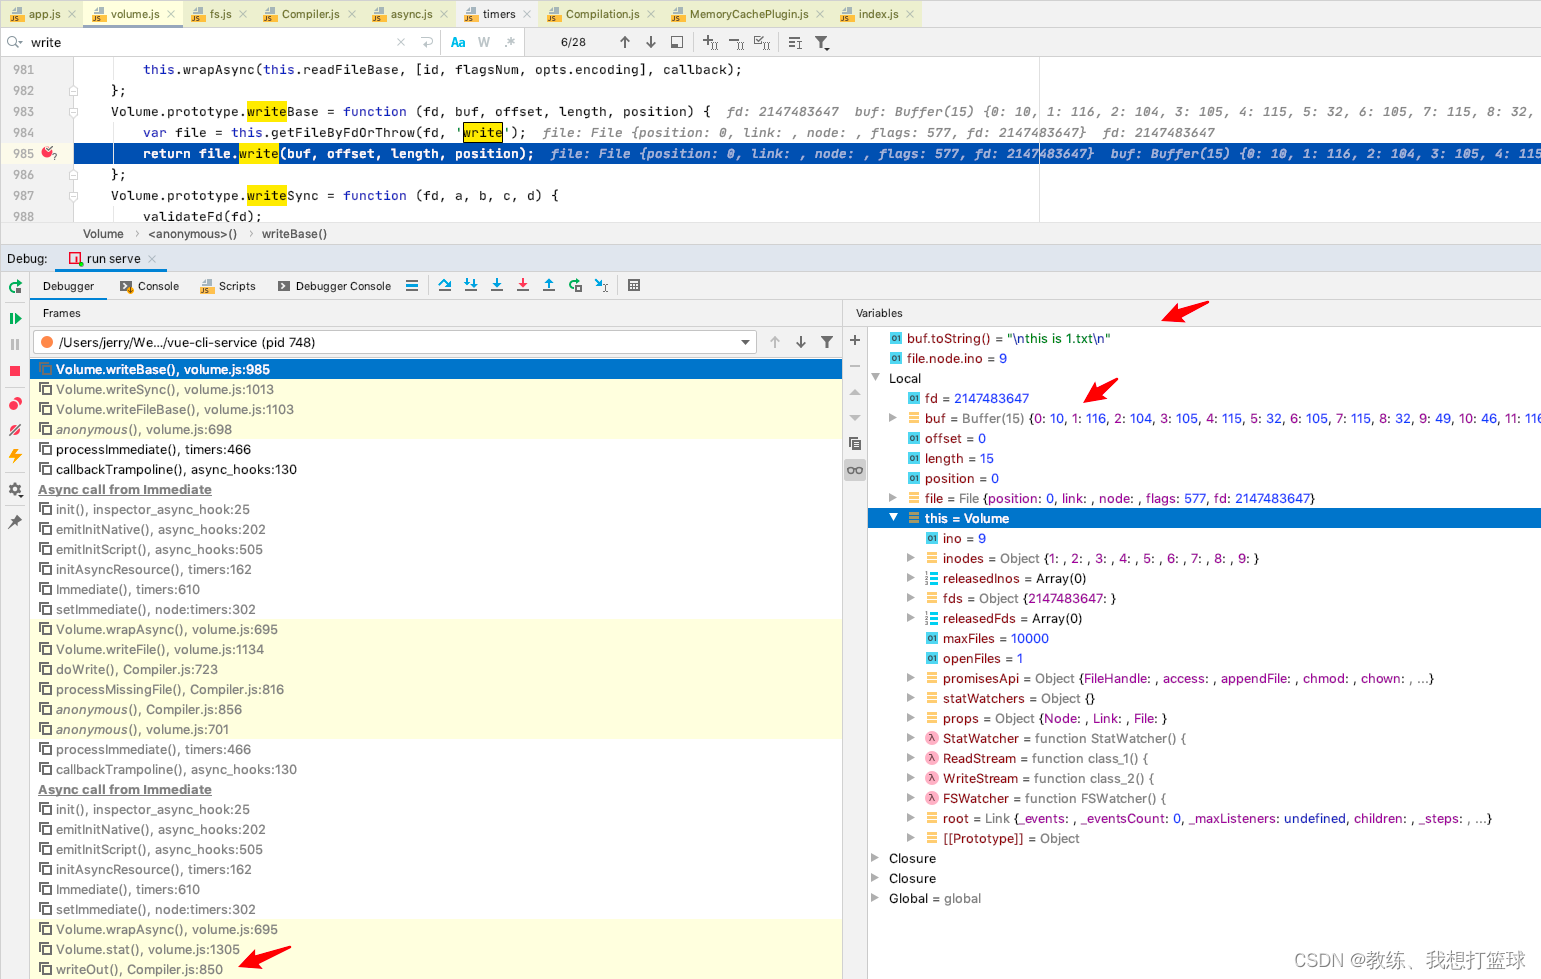This screenshot has width=1541, height=979.
Task: Duplicate the watch using the copy icon
Action: click(855, 443)
